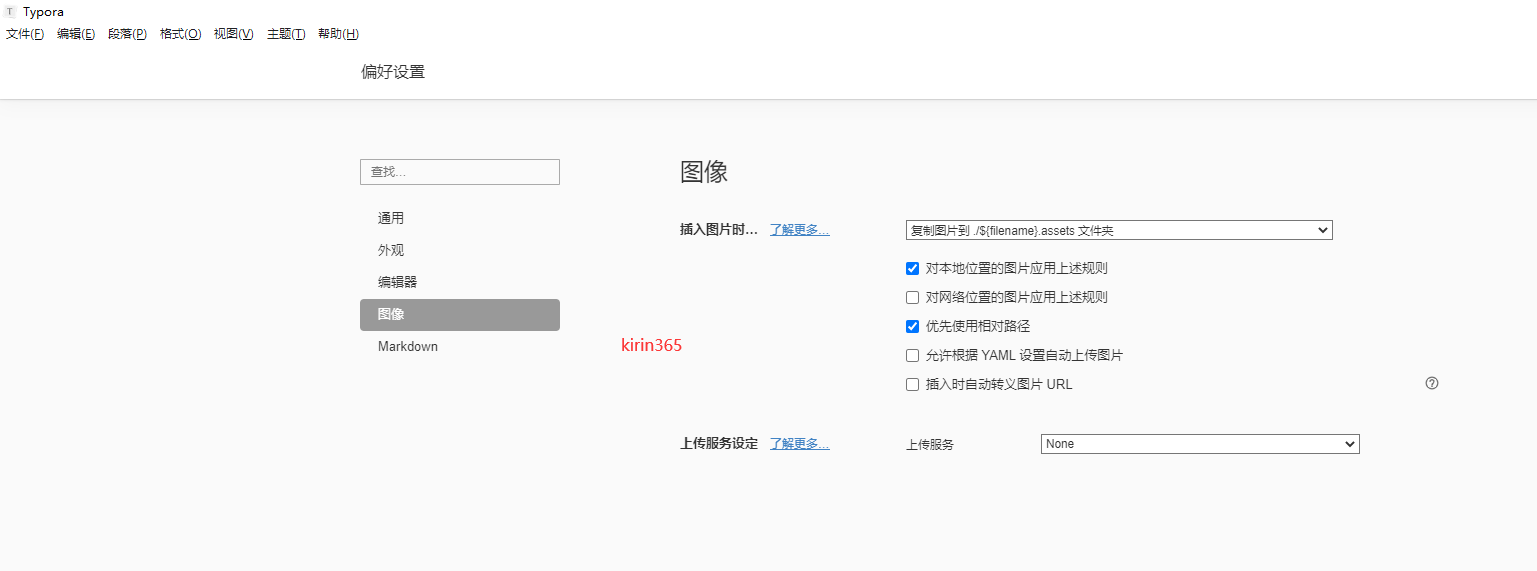Check 插入时自动转义图片 URL option
This screenshot has width=1537, height=571.
pyautogui.click(x=912, y=384)
